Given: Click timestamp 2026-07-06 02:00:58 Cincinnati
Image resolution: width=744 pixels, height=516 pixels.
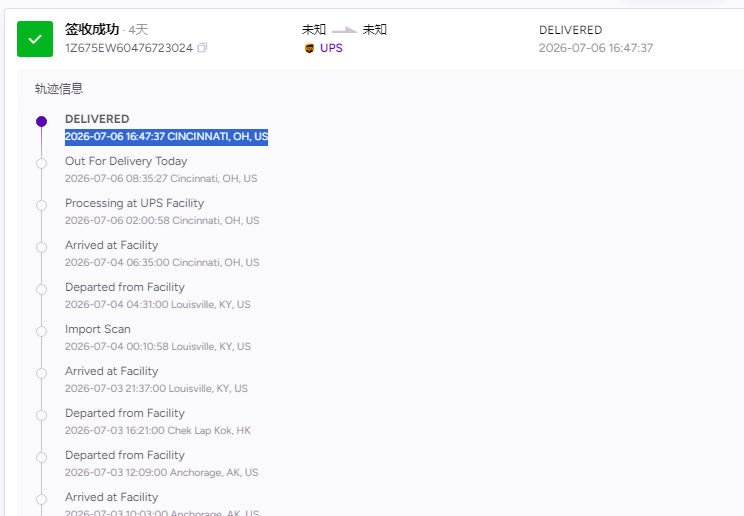Looking at the screenshot, I should pos(162,220).
